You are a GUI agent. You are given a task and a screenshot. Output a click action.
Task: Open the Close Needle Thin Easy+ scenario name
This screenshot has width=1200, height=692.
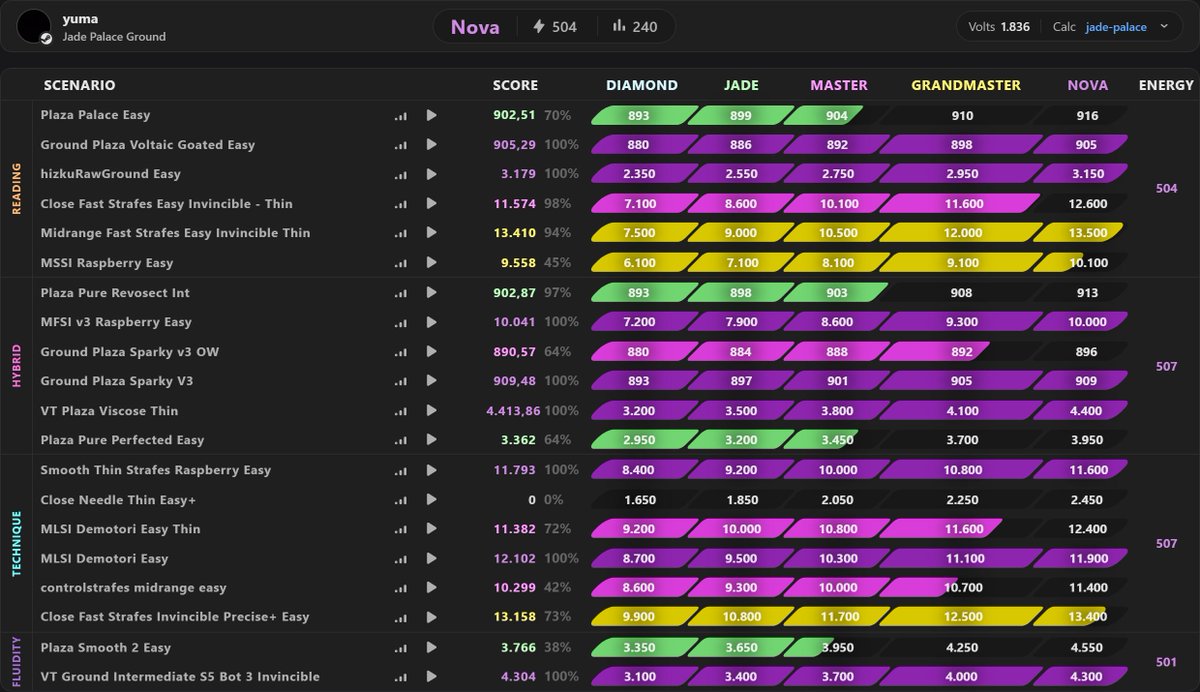(x=118, y=499)
